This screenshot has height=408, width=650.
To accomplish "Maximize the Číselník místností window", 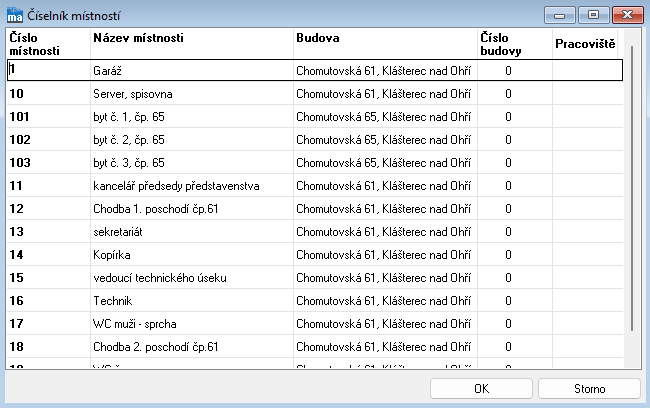I will [594, 15].
